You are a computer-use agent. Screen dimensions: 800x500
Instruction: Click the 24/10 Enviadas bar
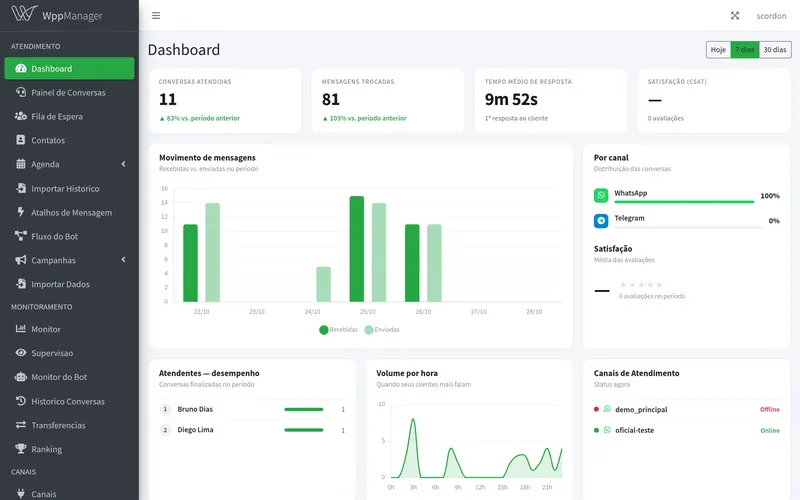pos(323,284)
